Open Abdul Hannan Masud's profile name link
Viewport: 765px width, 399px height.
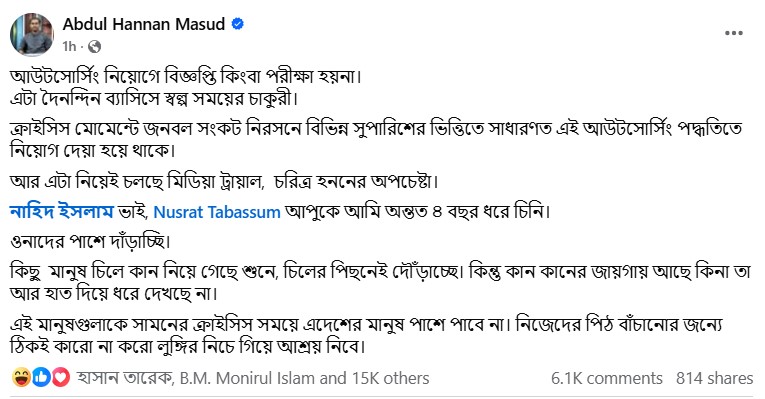click(x=144, y=24)
